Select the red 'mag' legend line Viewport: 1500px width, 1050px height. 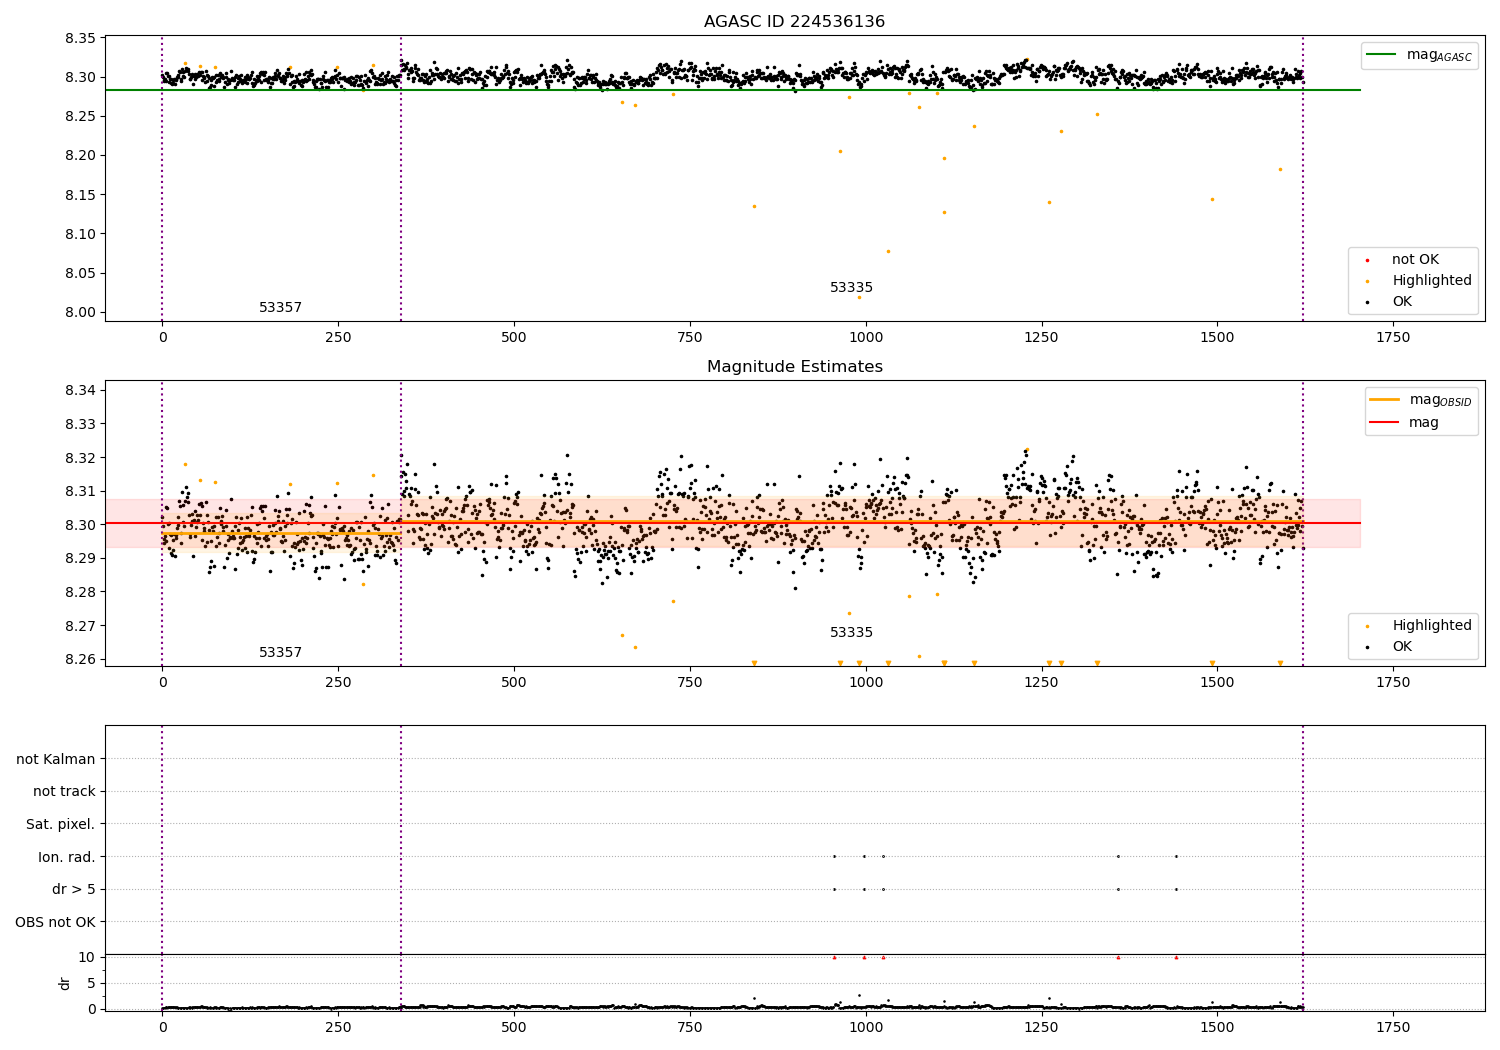point(1385,423)
